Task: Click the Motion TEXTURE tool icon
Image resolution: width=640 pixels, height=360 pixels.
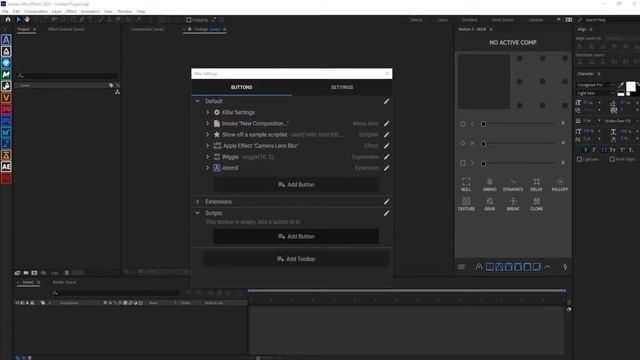Action: 466,204
